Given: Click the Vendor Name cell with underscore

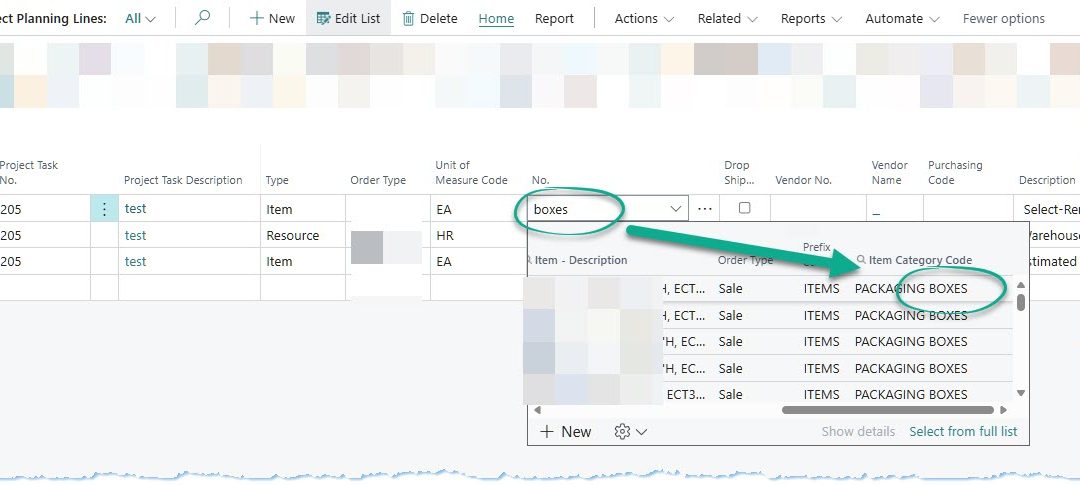Looking at the screenshot, I should (894, 209).
